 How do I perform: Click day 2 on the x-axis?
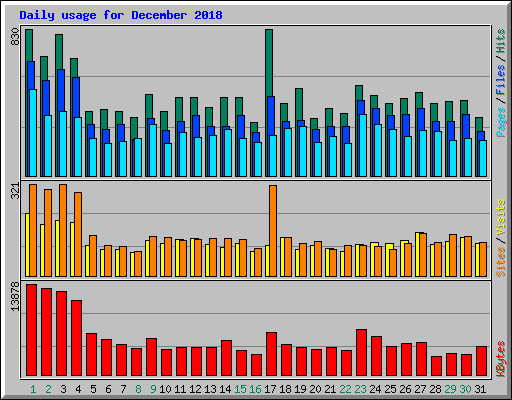click(48, 389)
